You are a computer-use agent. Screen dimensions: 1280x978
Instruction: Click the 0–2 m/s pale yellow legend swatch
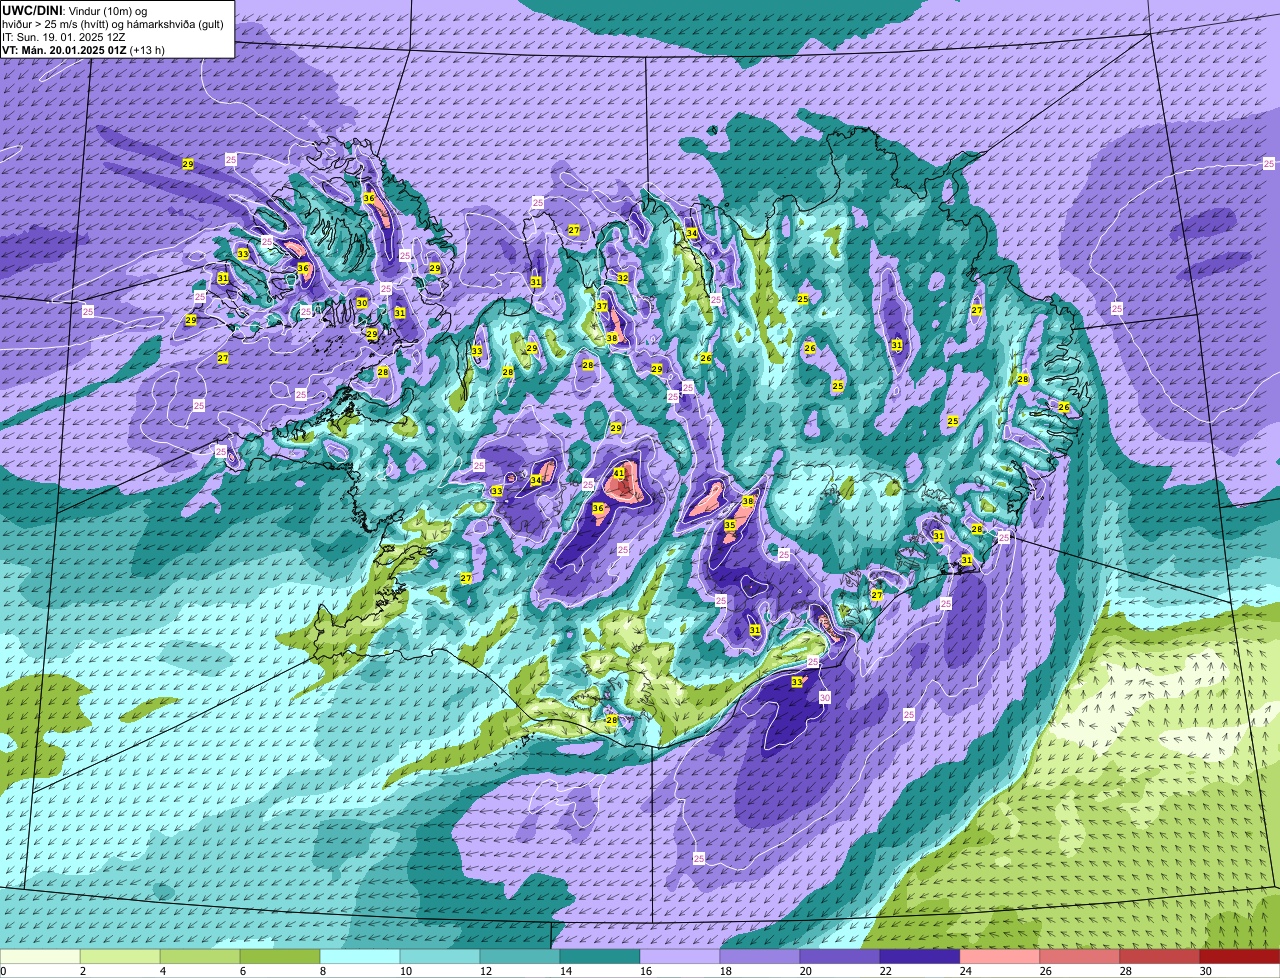tap(40, 957)
